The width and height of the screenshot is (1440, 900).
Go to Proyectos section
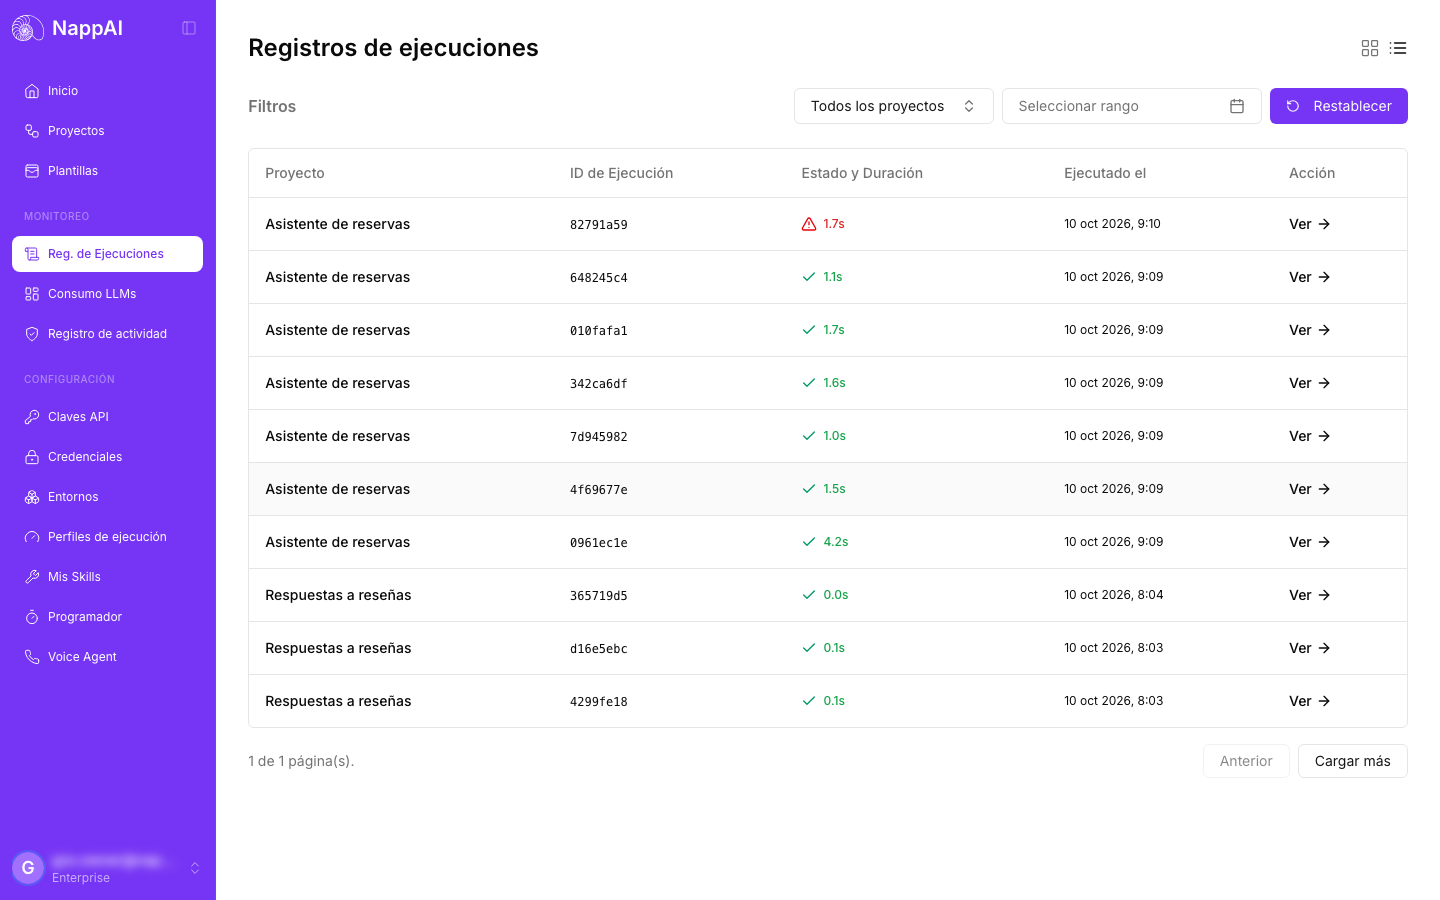tap(107, 131)
